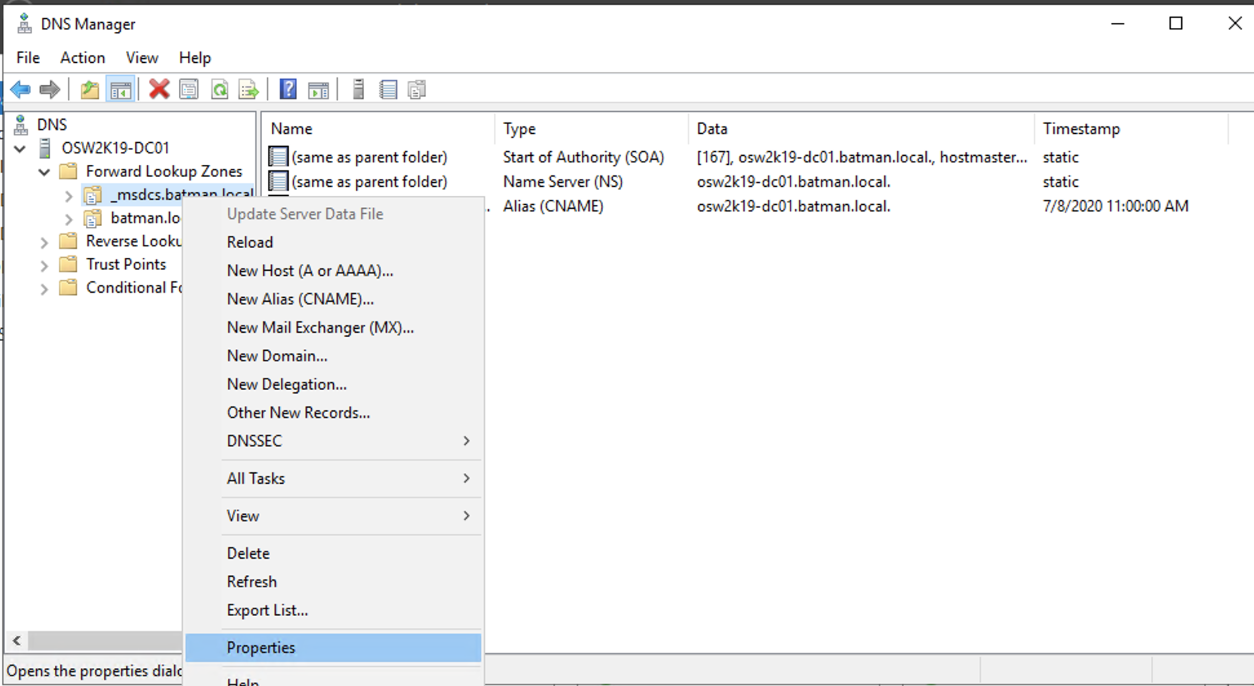Expand the Trust Points node
1254x686 pixels.
point(43,264)
